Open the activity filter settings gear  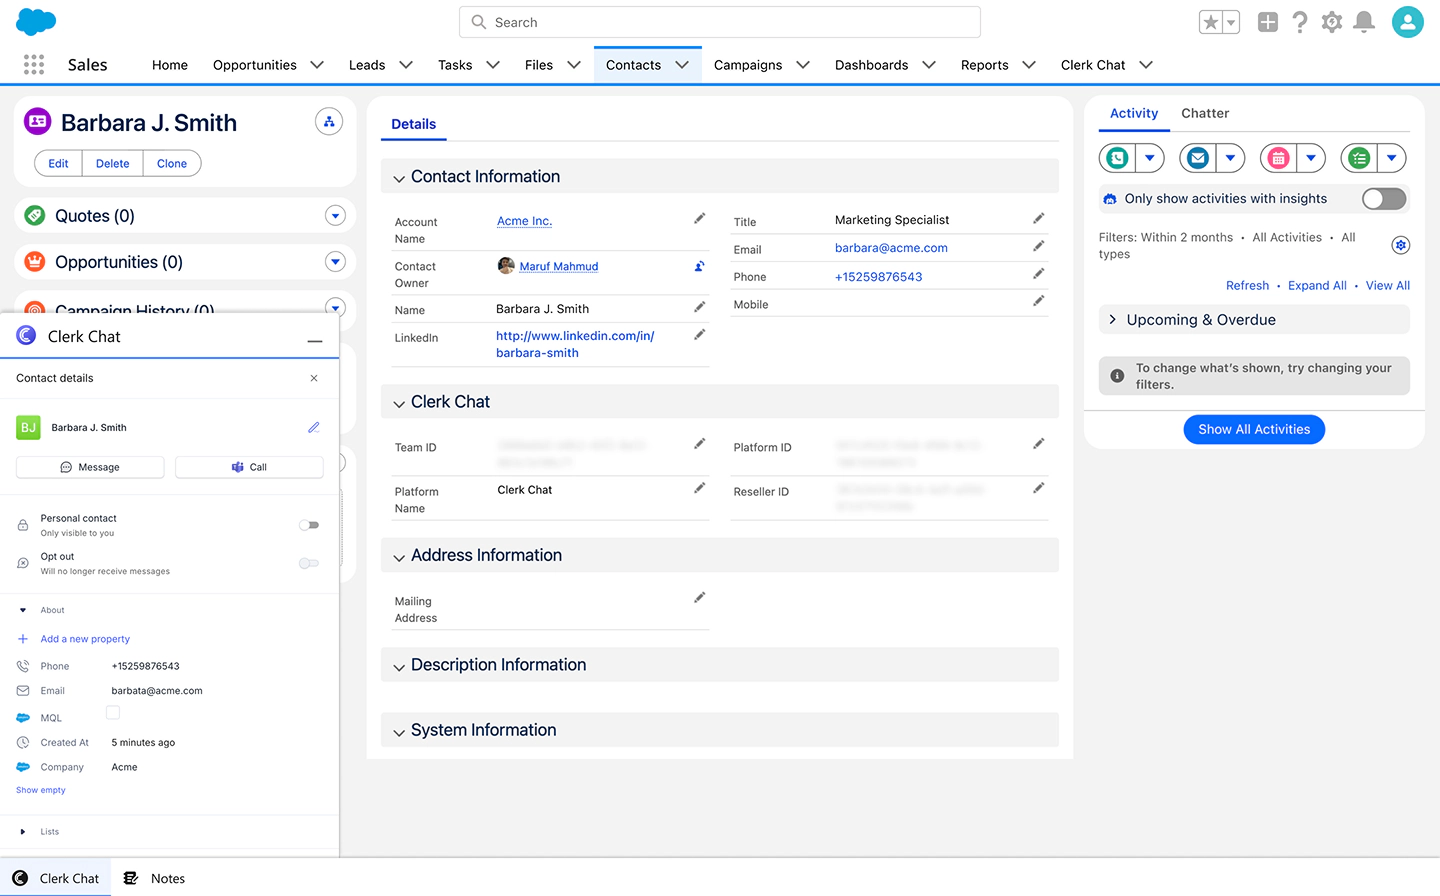[x=1401, y=245]
